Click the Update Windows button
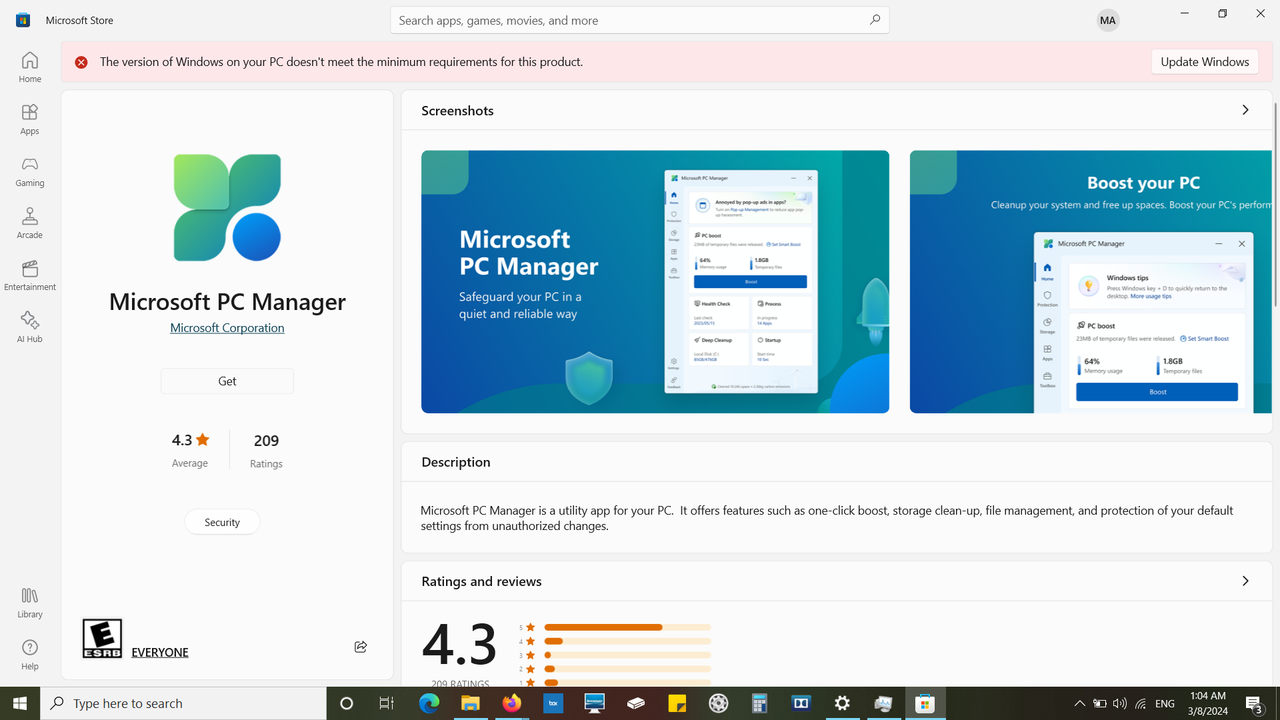This screenshot has height=720, width=1280. point(1204,61)
